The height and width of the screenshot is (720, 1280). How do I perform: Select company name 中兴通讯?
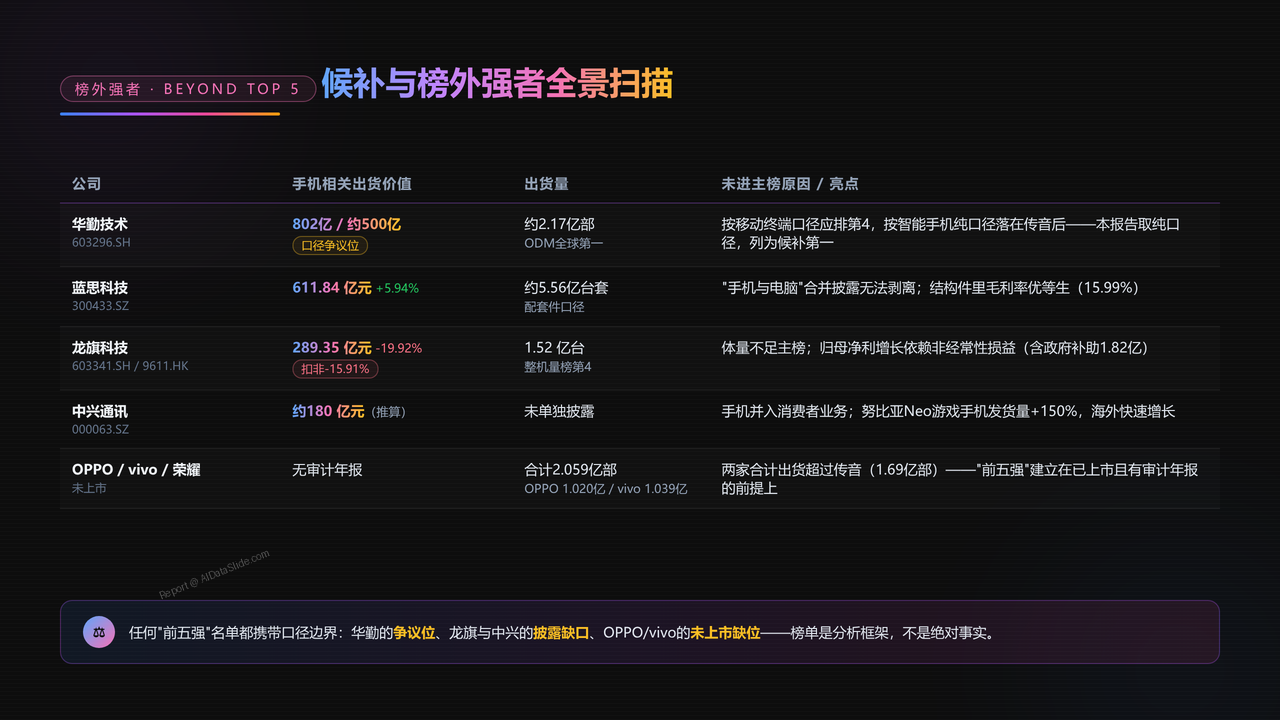pos(100,411)
